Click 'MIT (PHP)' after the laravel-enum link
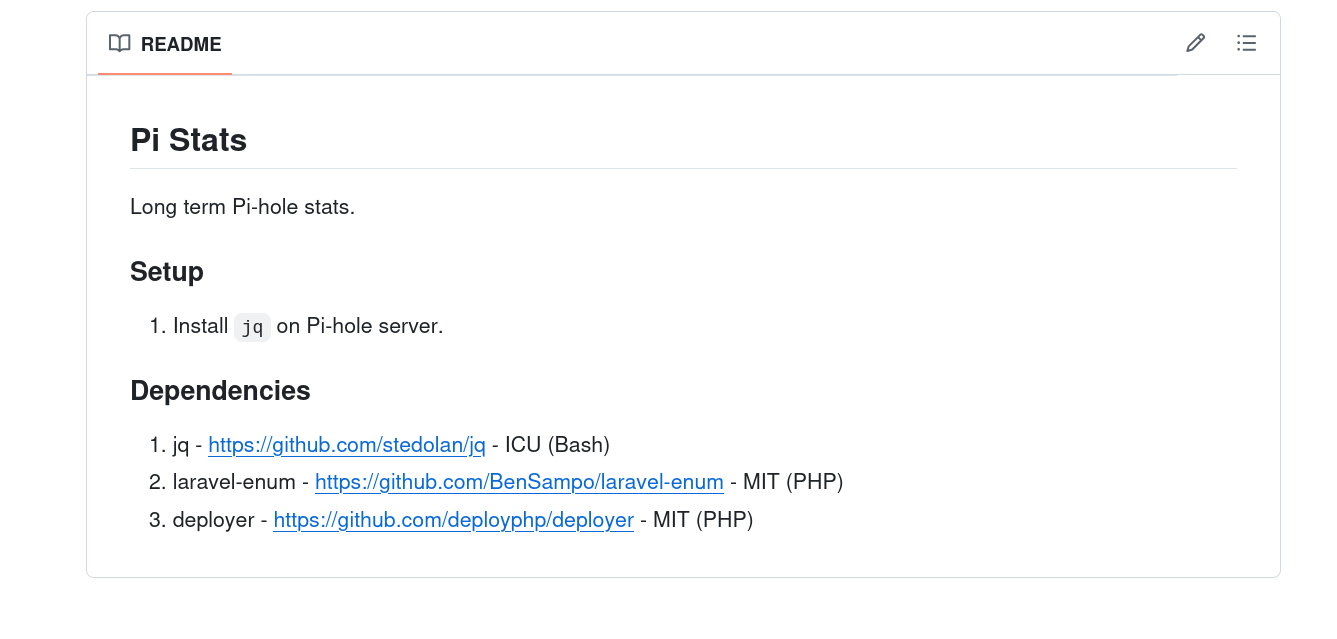The image size is (1337, 639). [x=793, y=482]
